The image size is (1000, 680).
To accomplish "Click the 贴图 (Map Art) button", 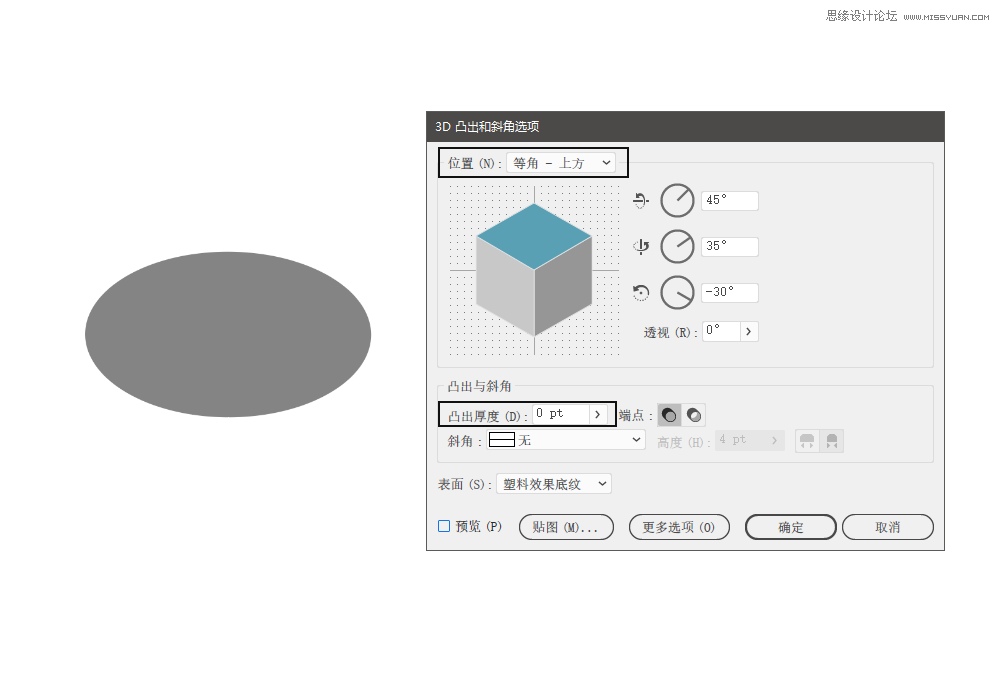I will (565, 527).
